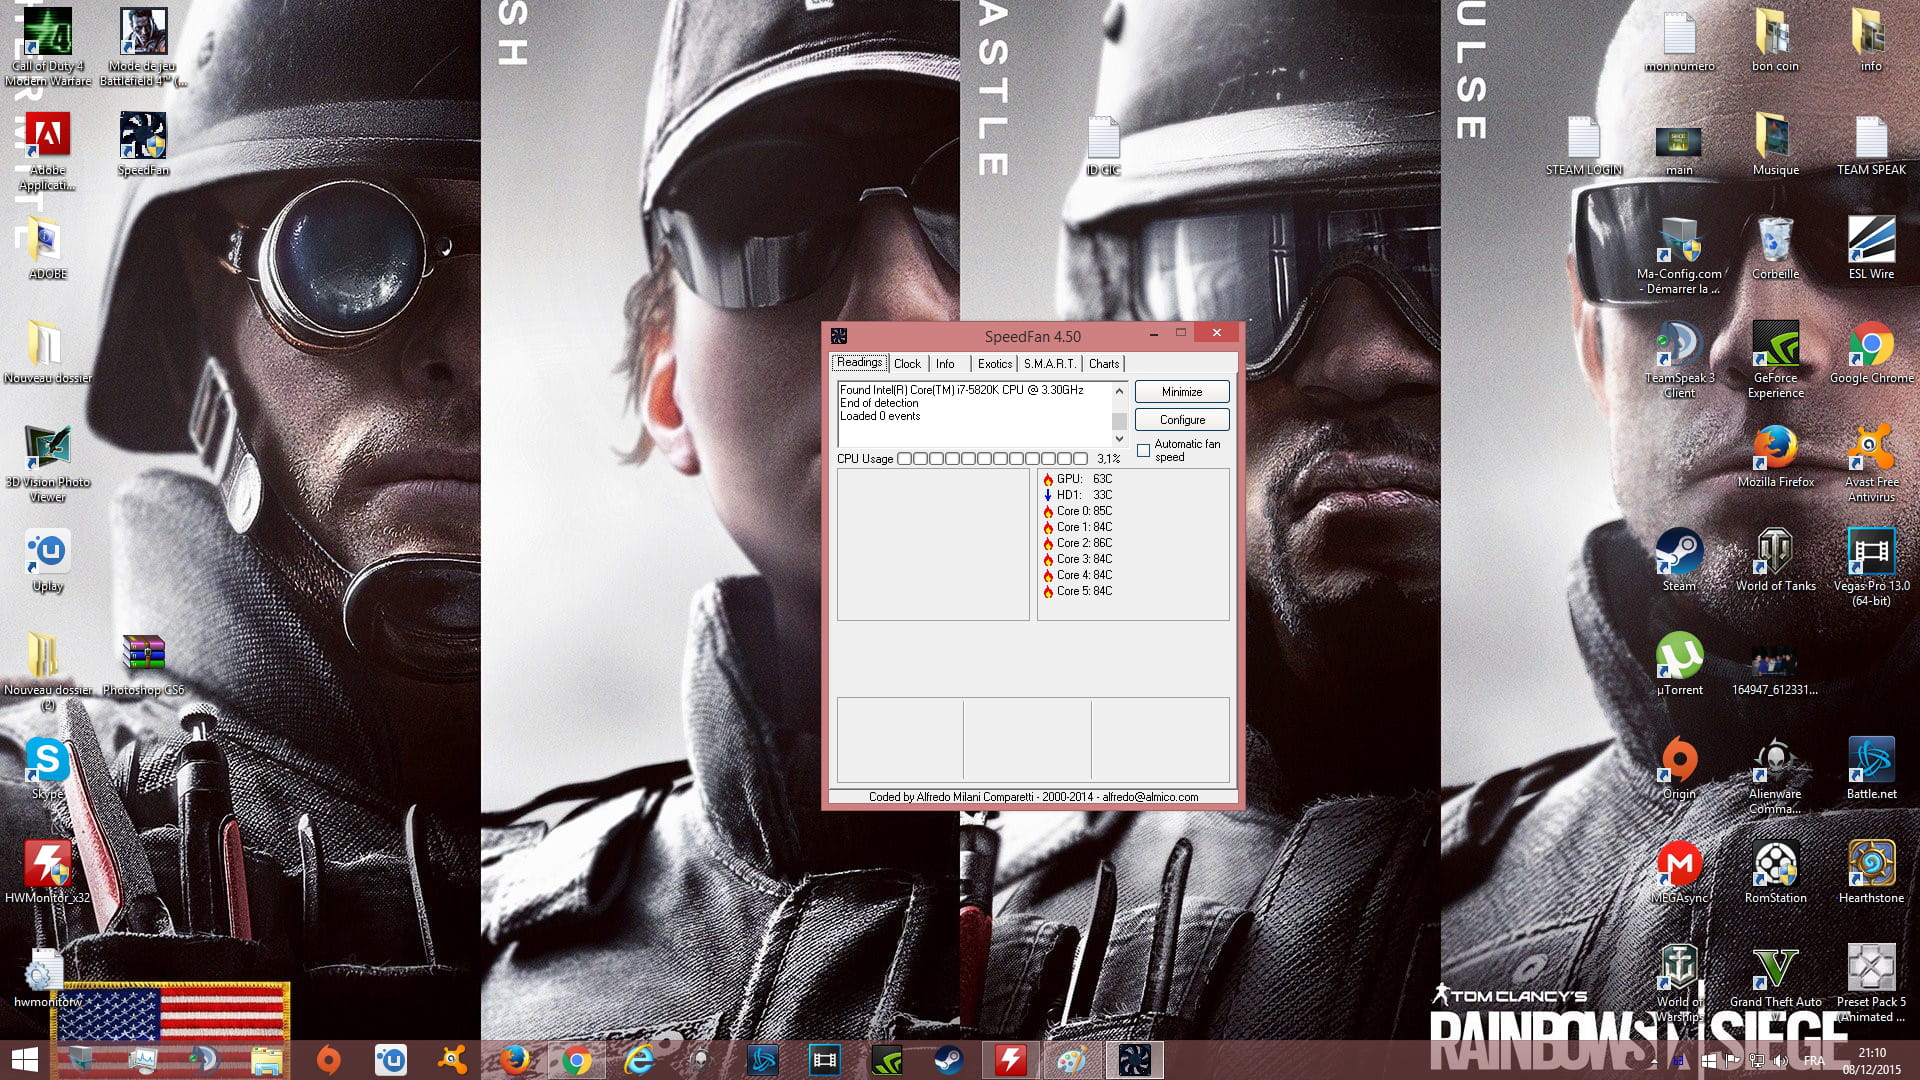Click the Windows Start button
1920x1080 pixels.
coord(24,1060)
